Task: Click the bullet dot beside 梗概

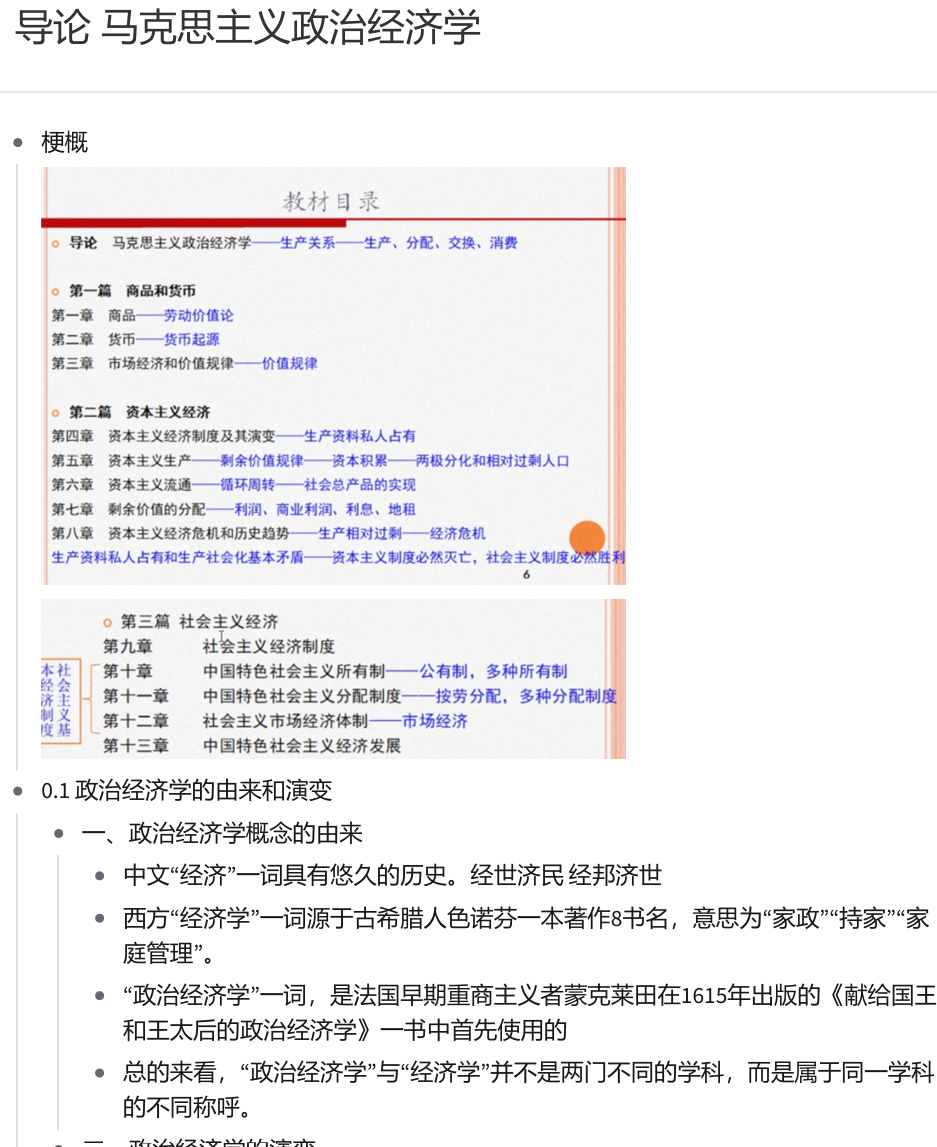Action: pyautogui.click(x=18, y=143)
